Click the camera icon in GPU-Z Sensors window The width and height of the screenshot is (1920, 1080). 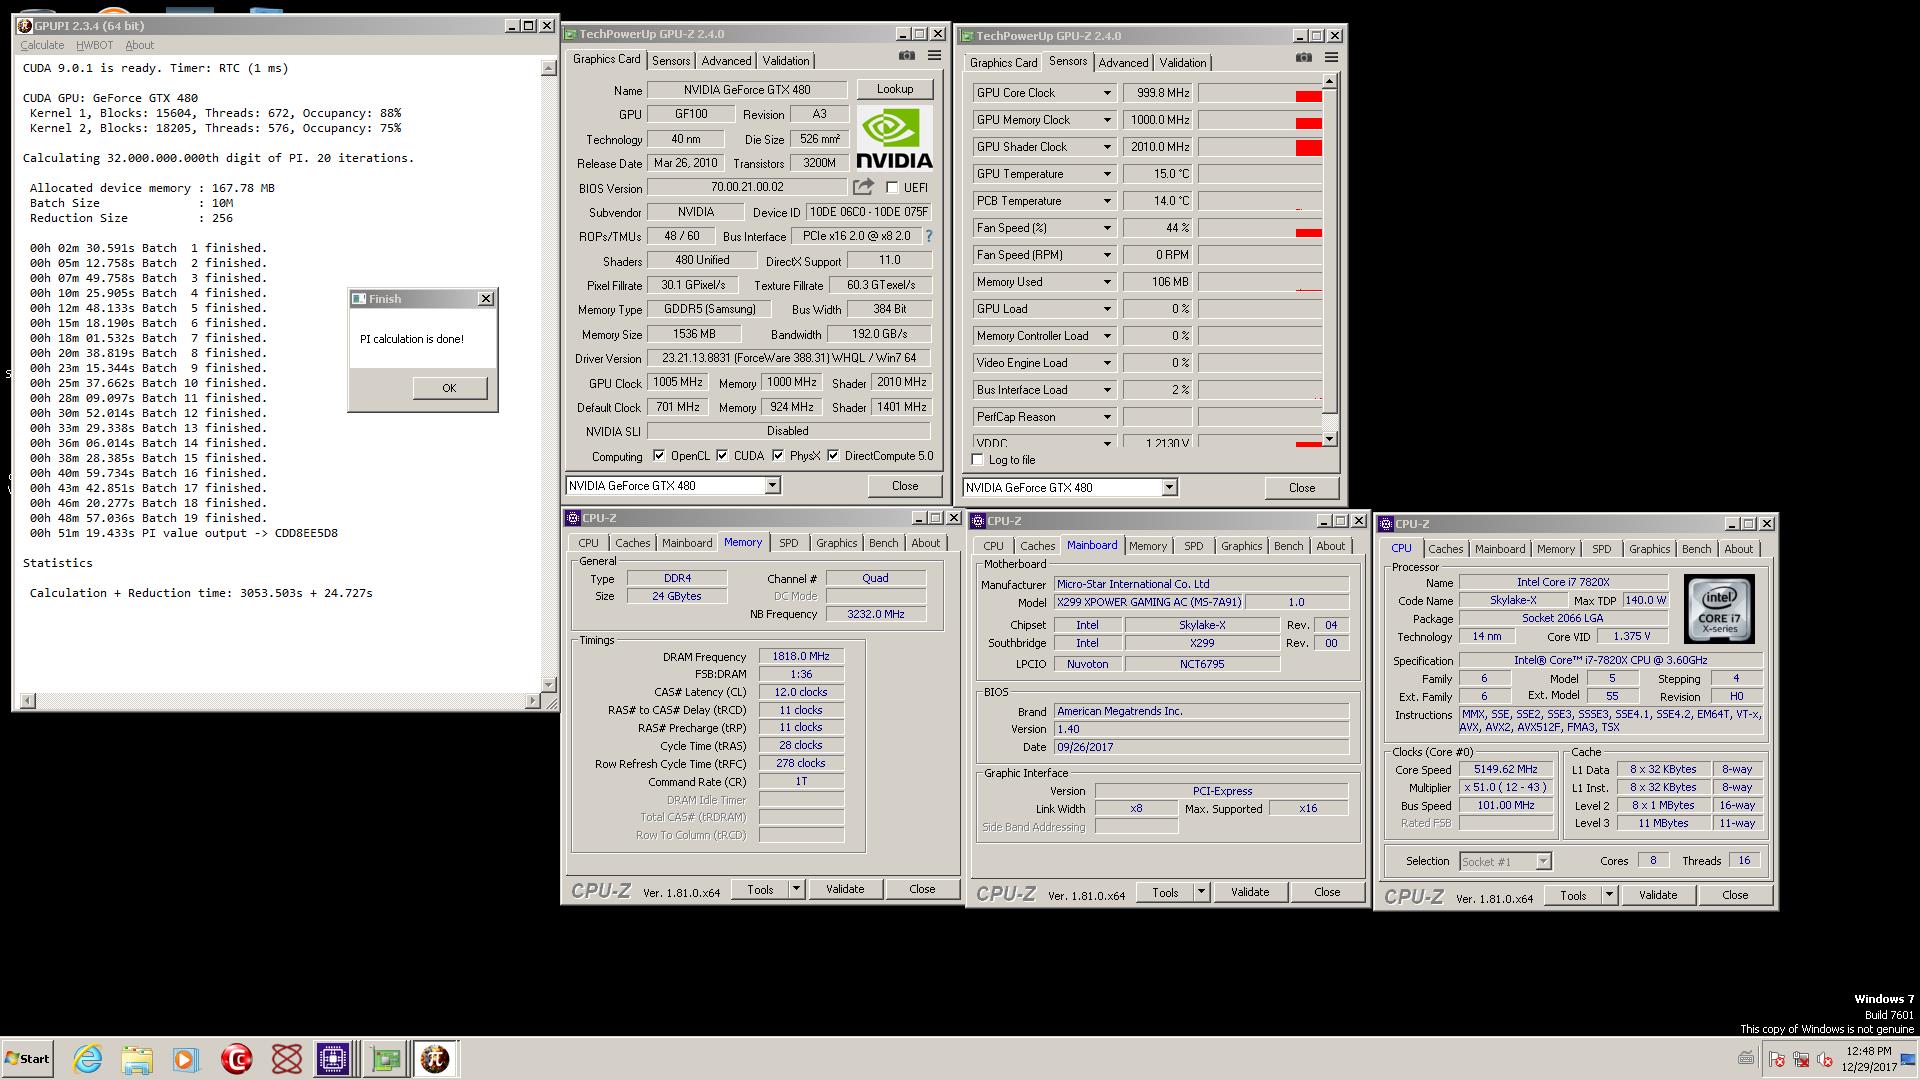point(1303,58)
